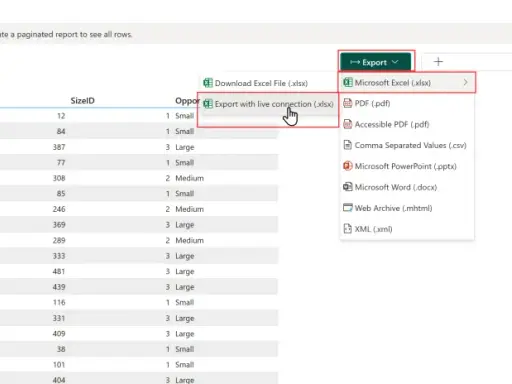Image resolution: width=512 pixels, height=384 pixels.
Task: Expand the Microsoft Excel submenu chevron
Action: (x=465, y=82)
